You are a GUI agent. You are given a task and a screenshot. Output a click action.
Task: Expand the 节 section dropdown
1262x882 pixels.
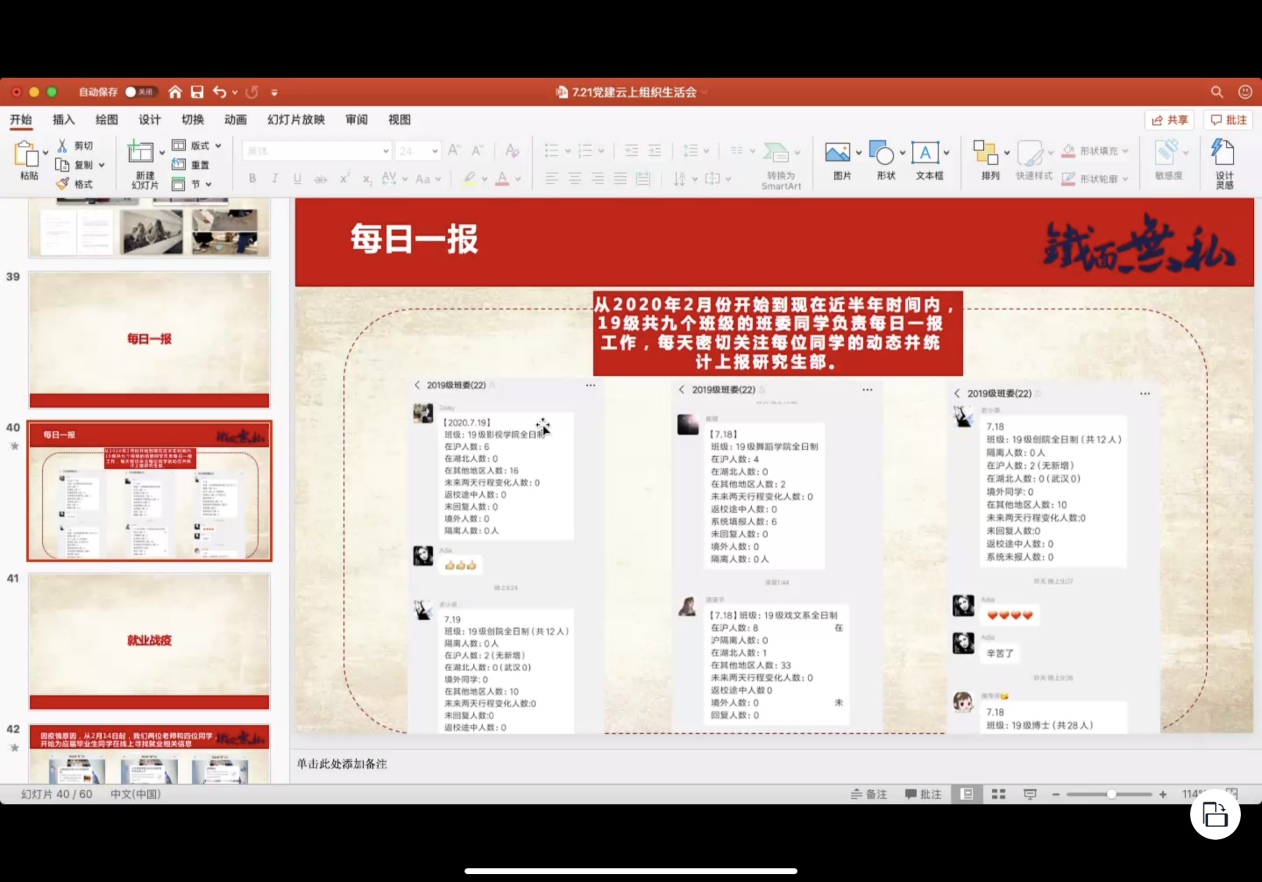tap(209, 184)
